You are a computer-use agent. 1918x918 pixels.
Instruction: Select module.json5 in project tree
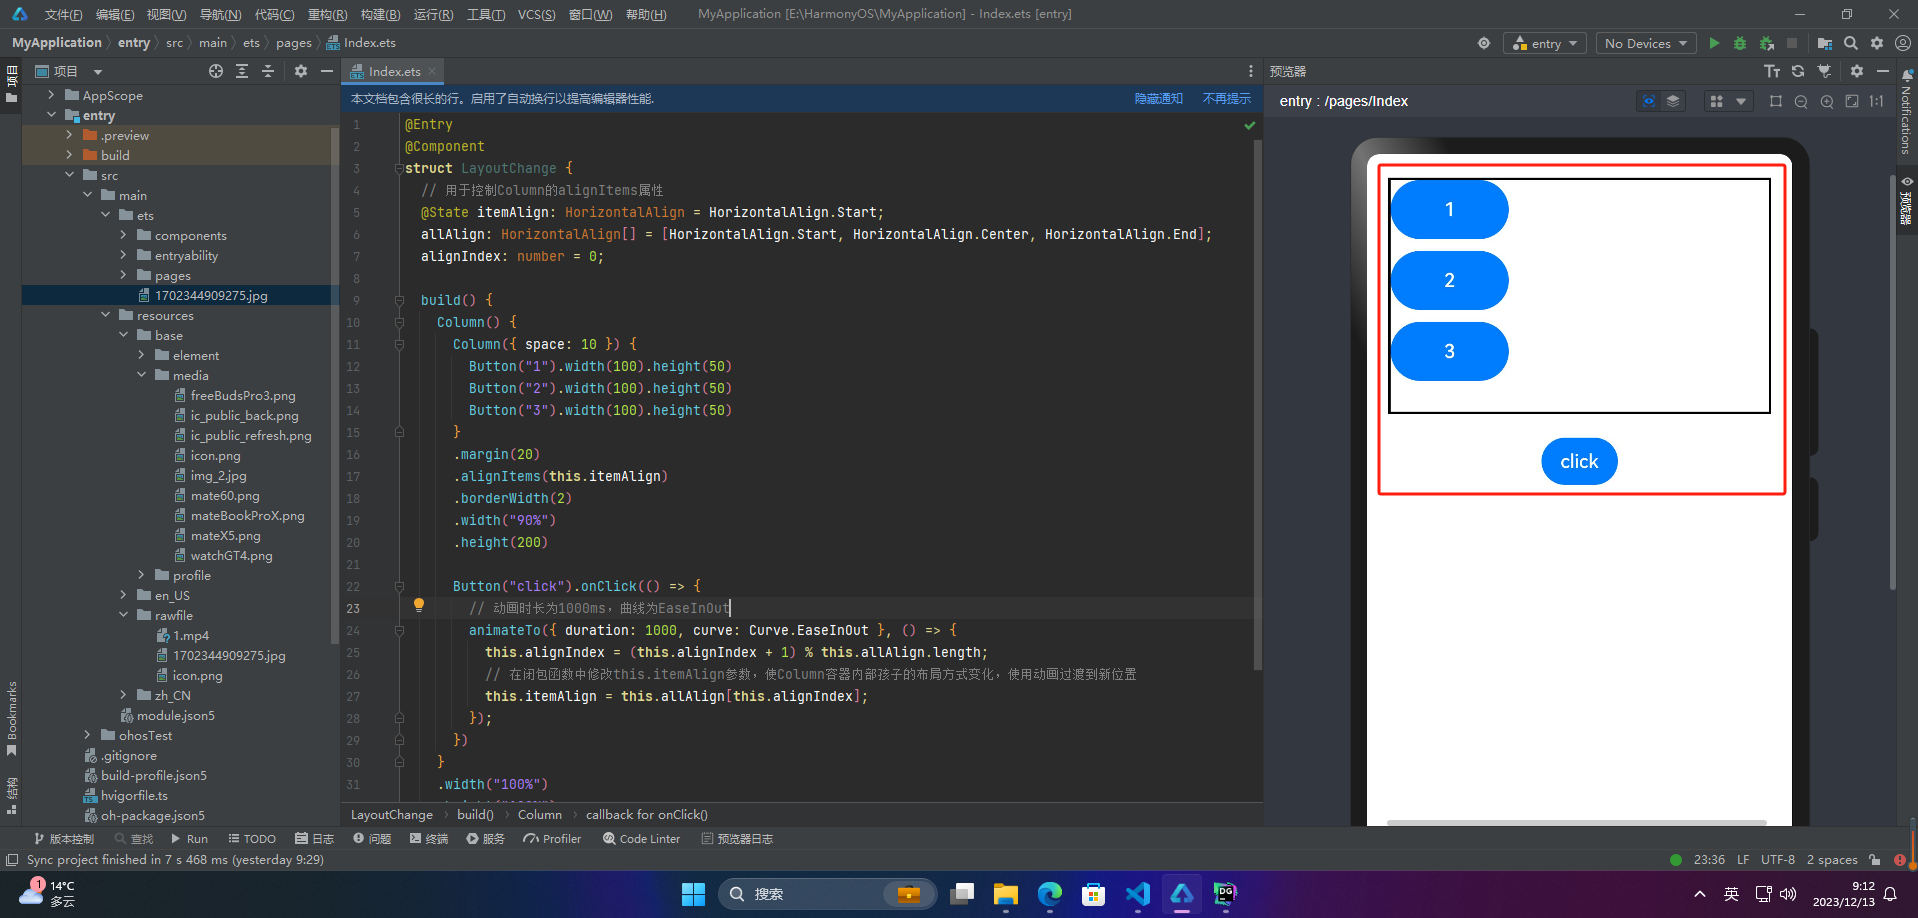tap(176, 715)
